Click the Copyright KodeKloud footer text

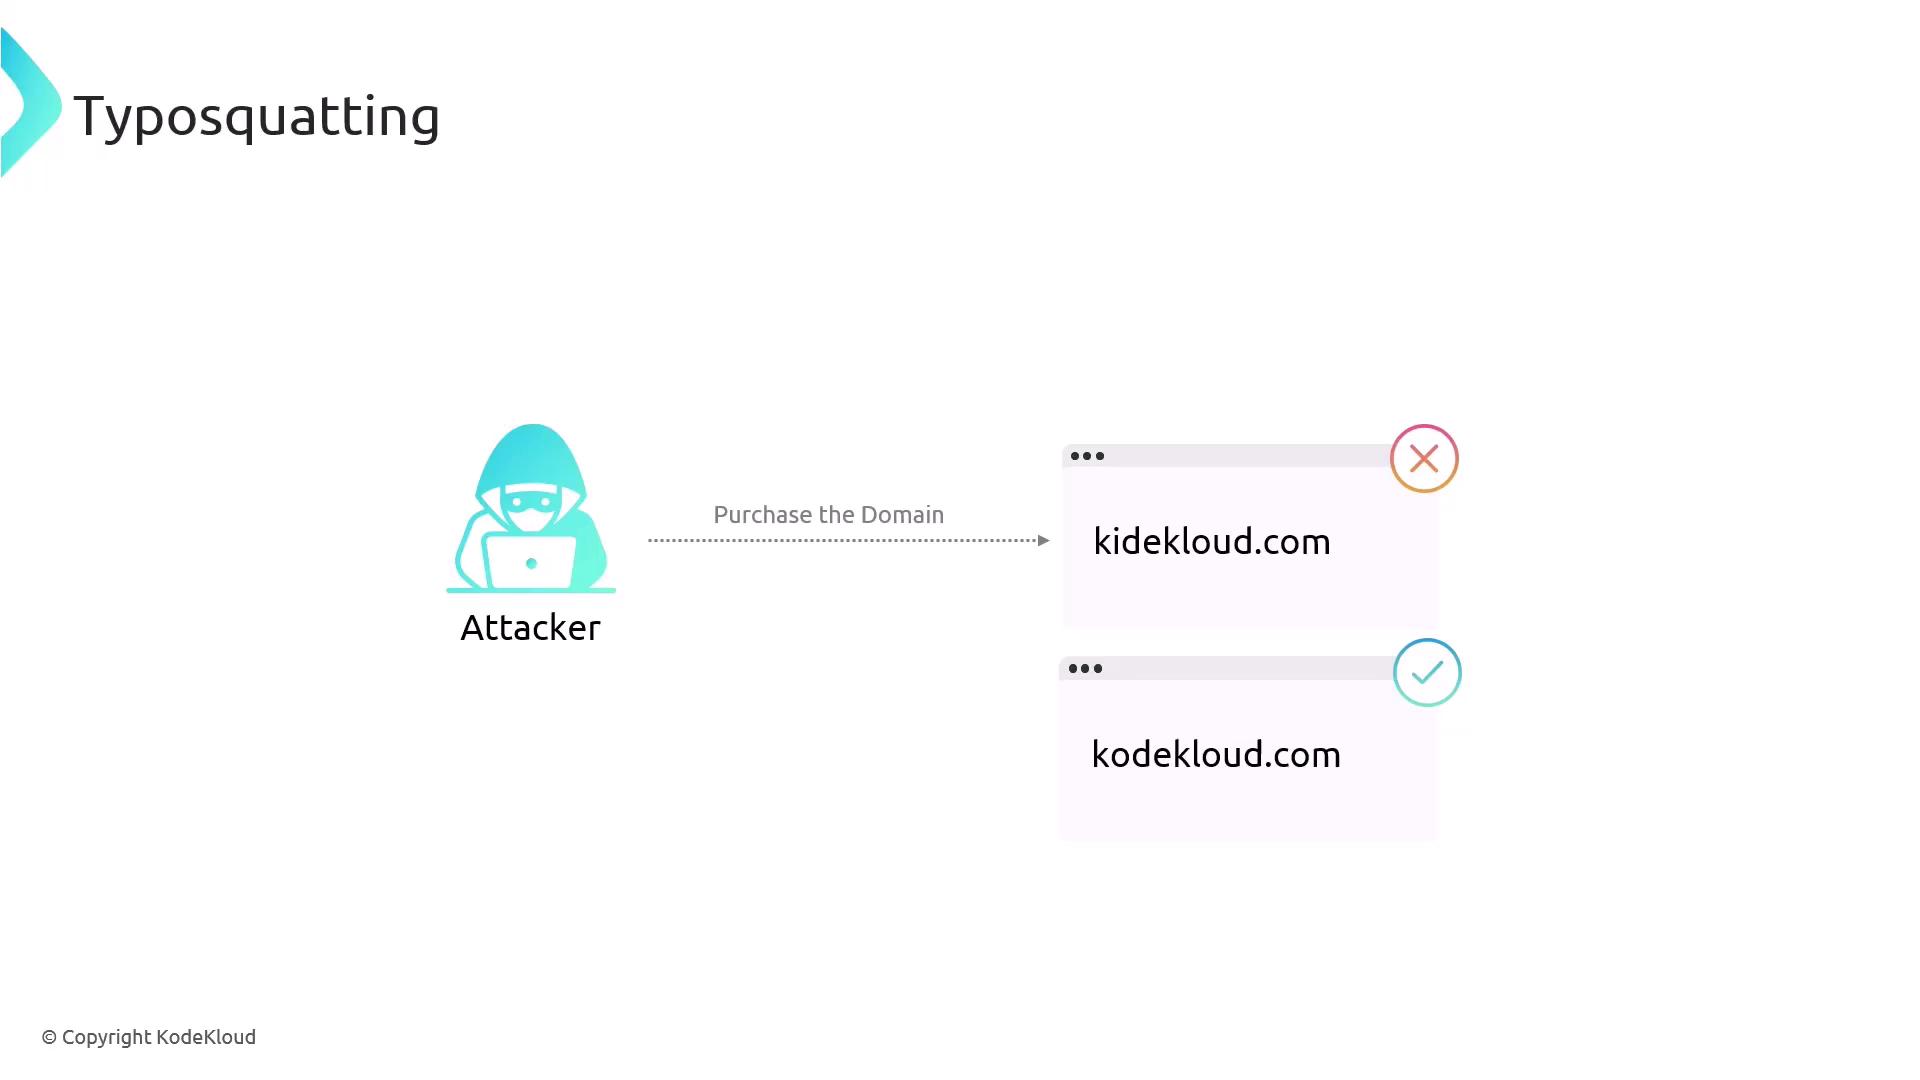(158, 1037)
